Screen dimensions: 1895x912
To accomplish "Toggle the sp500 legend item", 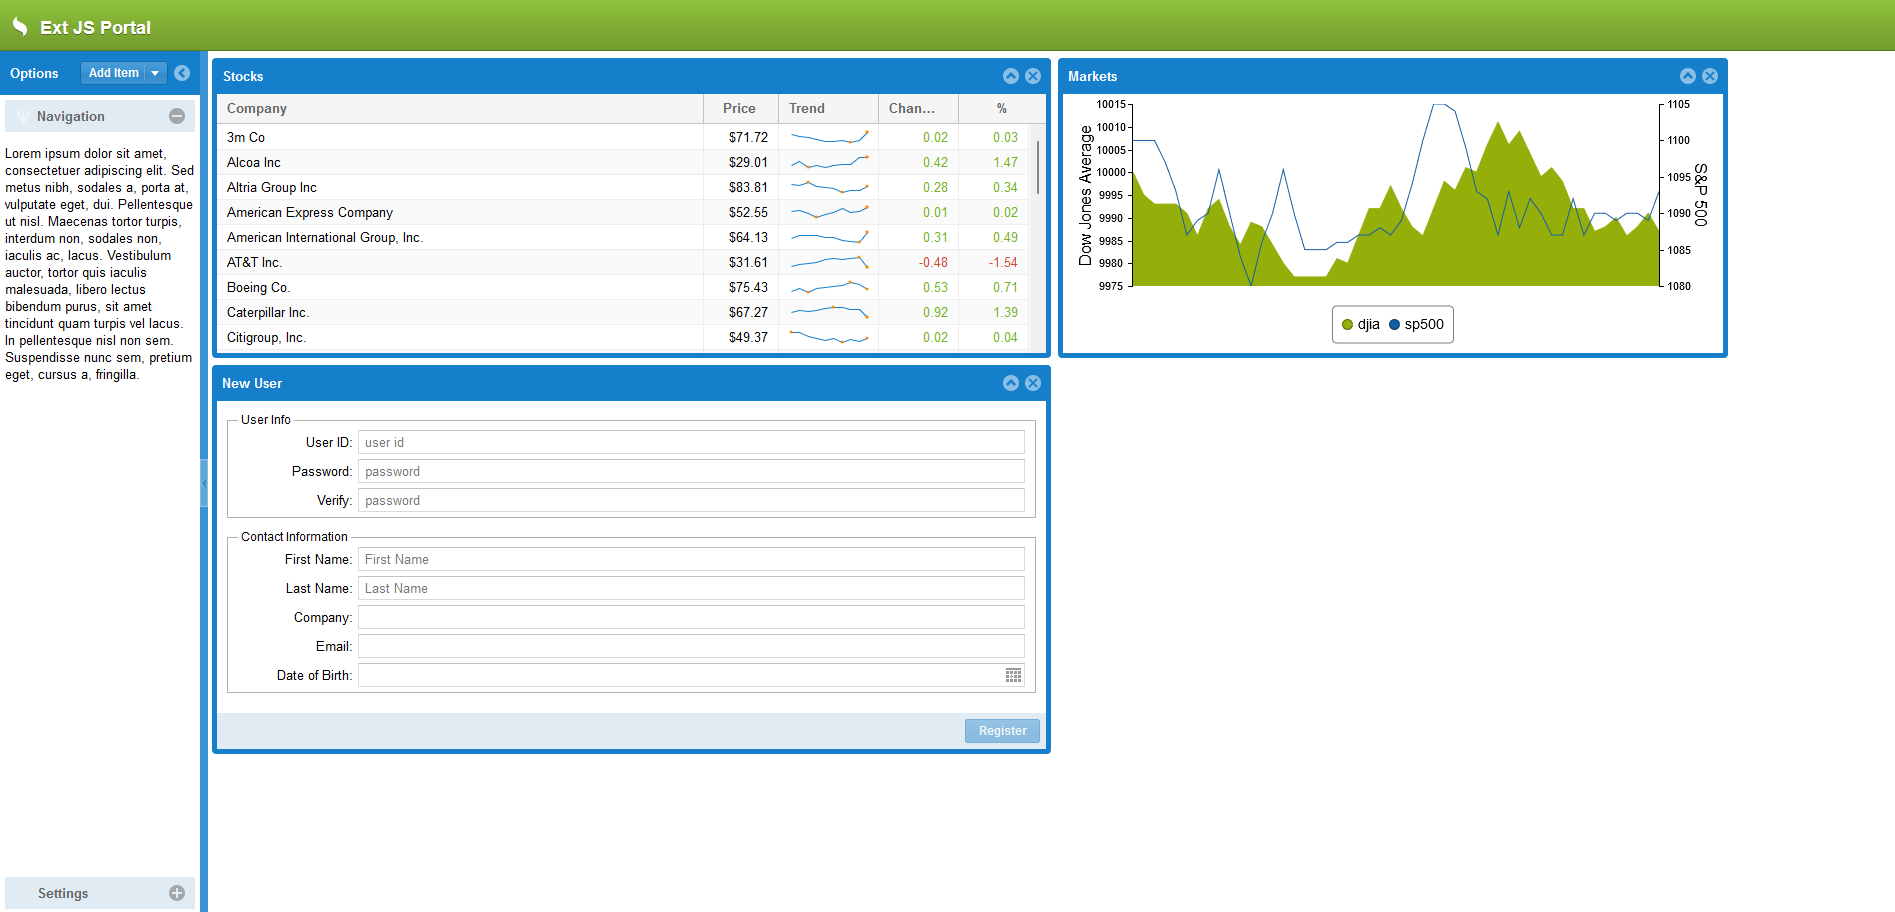I will (x=1416, y=324).
